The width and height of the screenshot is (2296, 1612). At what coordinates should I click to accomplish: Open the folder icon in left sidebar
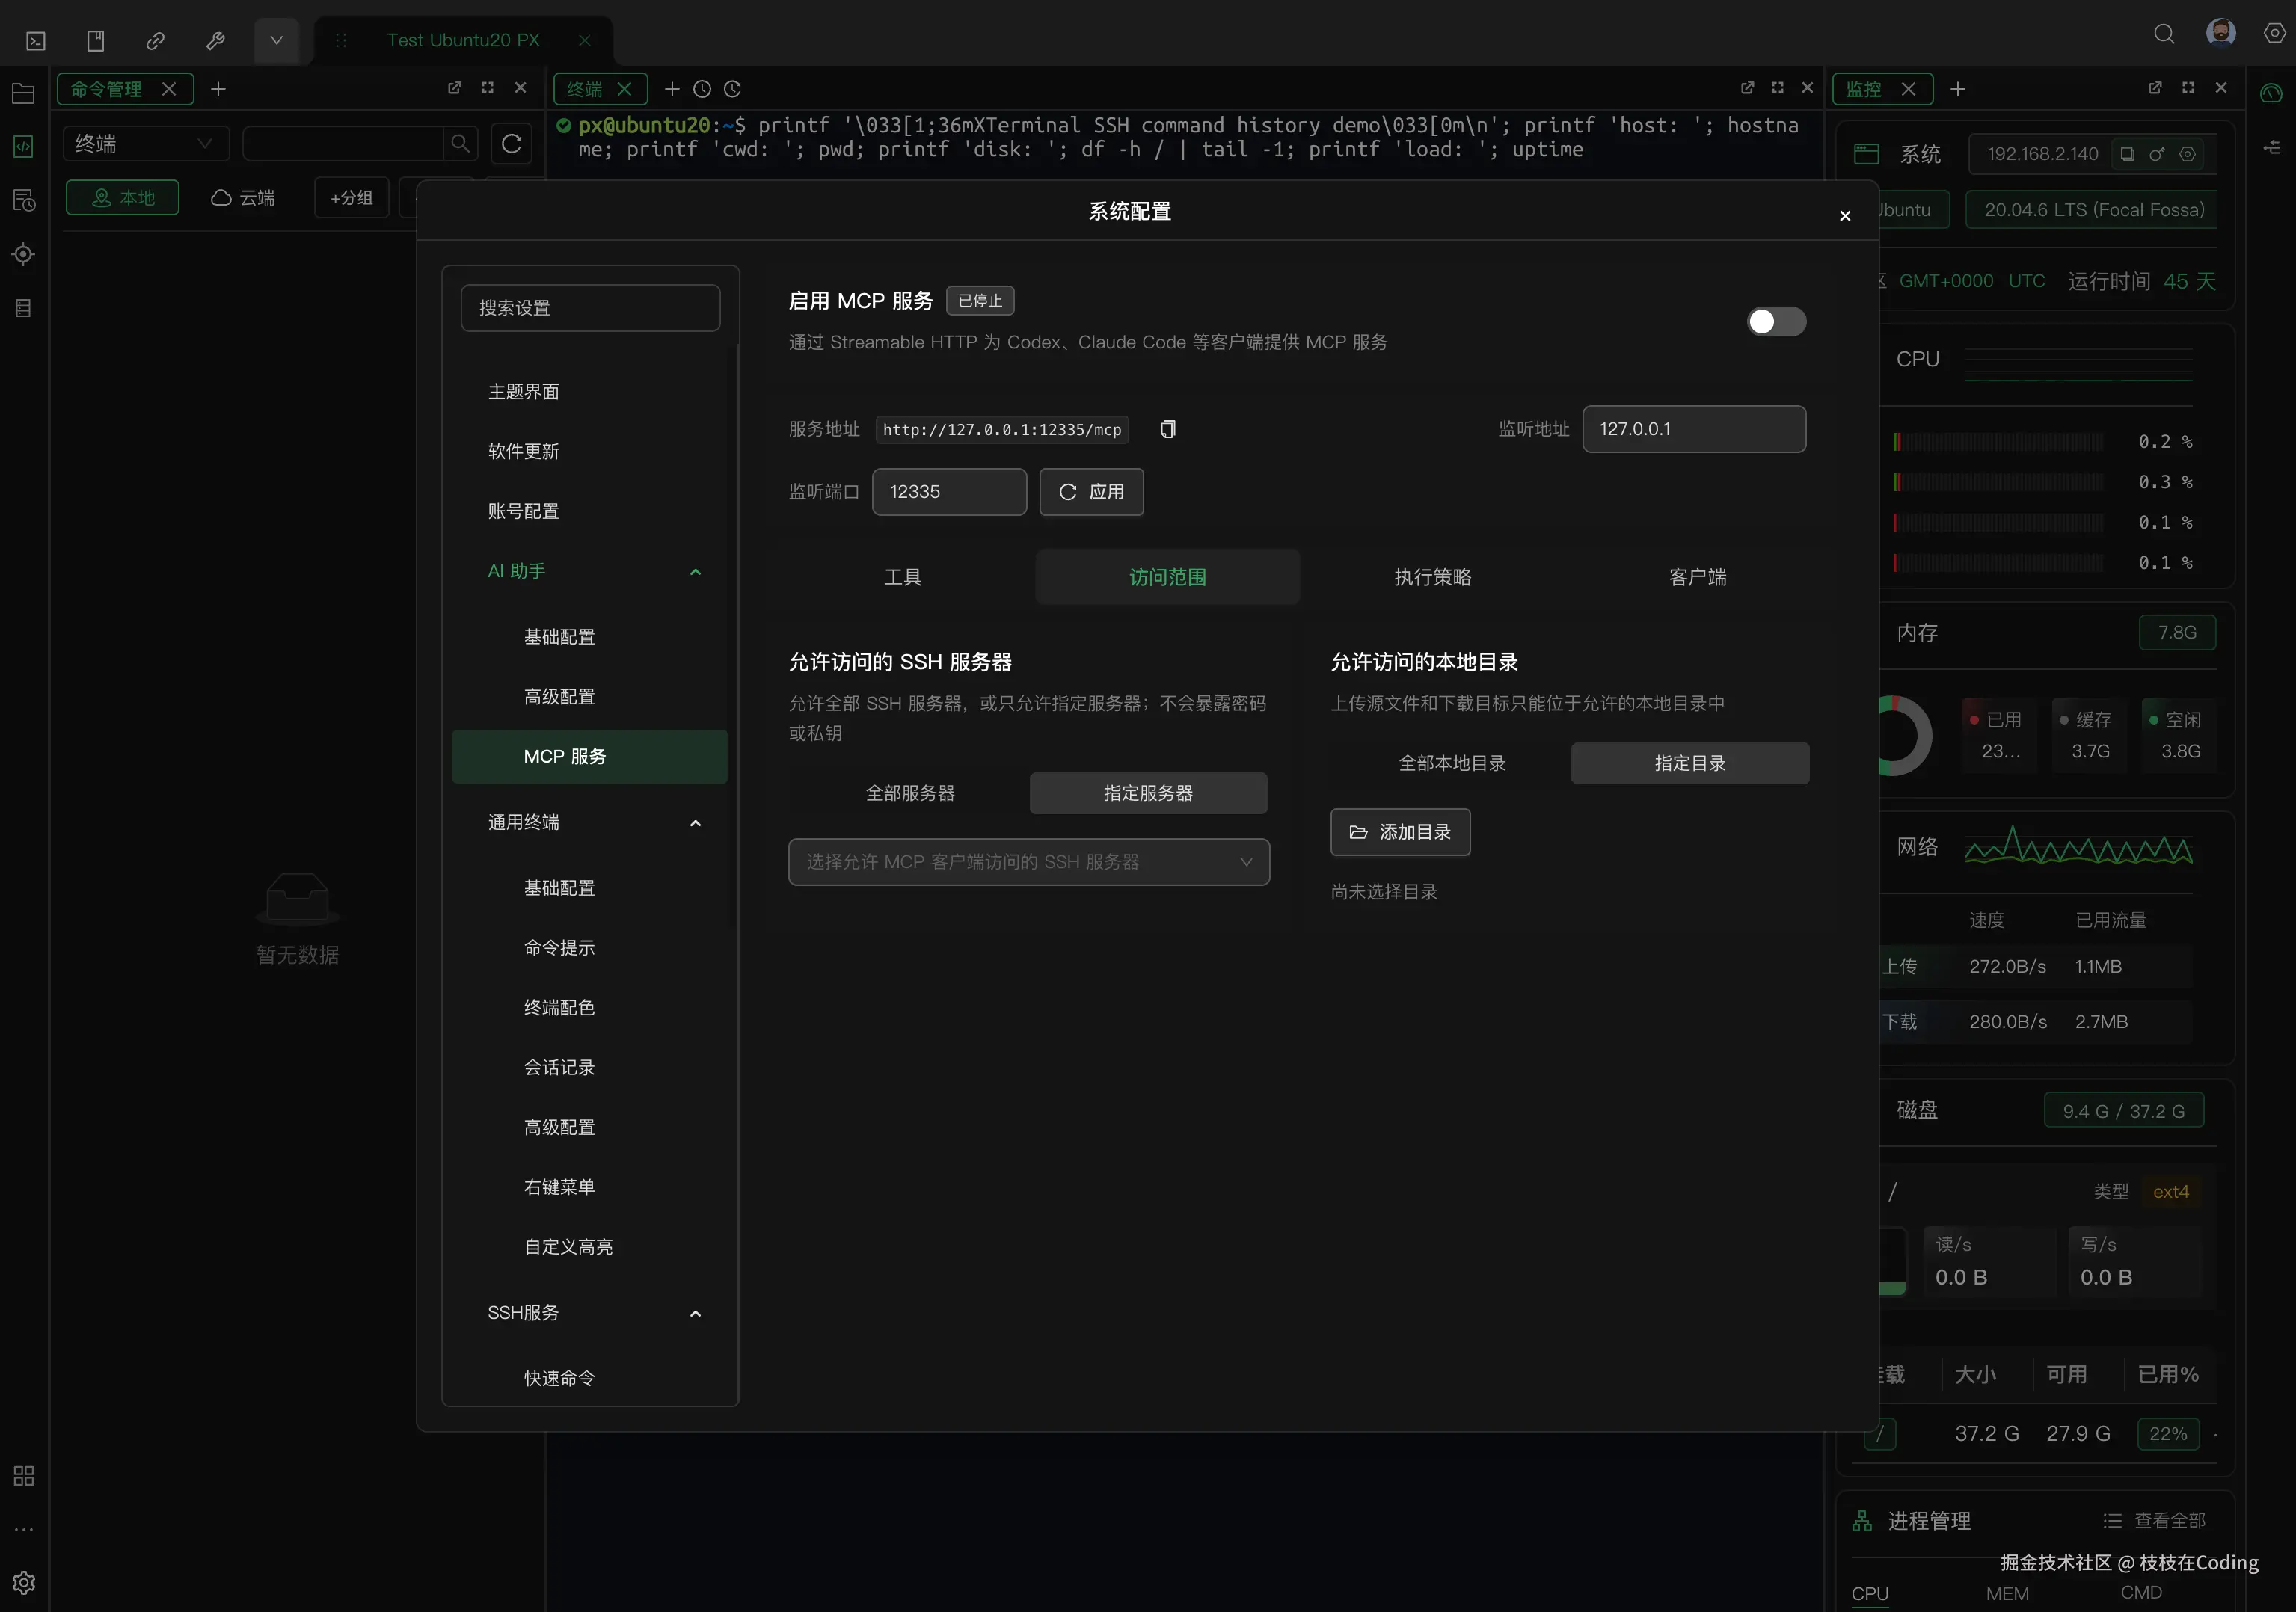pyautogui.click(x=23, y=94)
